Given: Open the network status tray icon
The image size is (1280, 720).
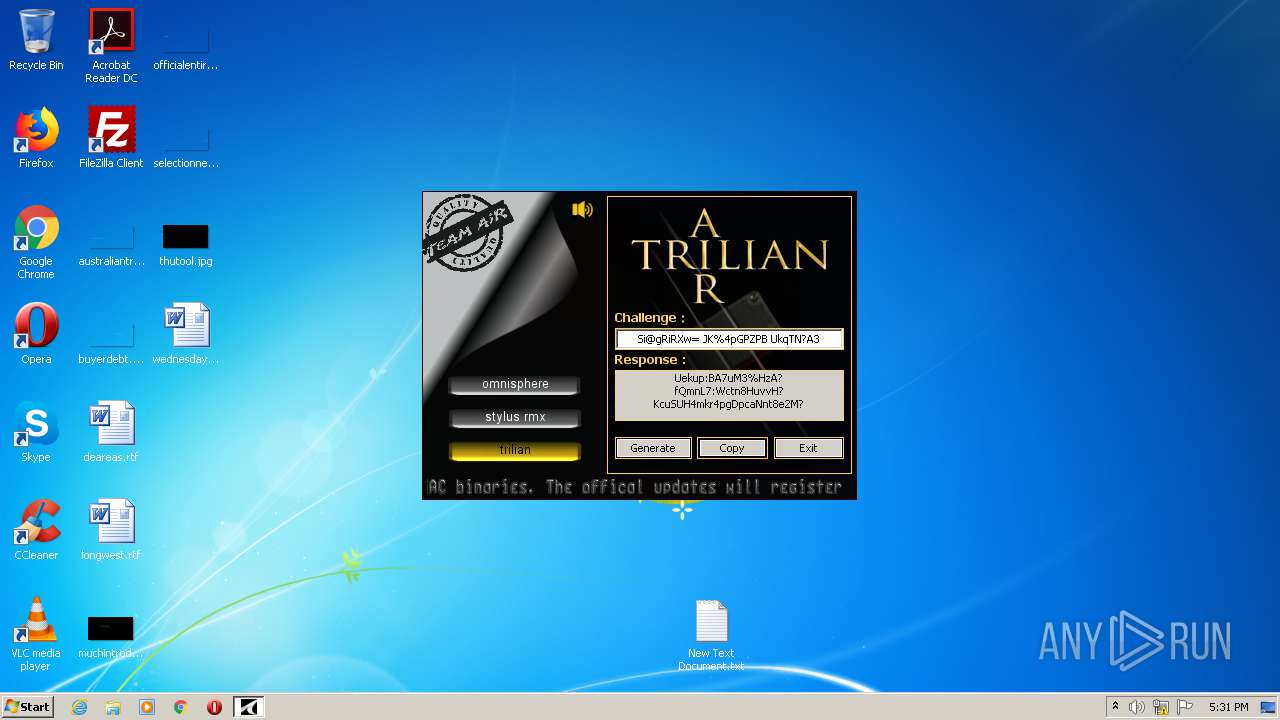Looking at the screenshot, I should point(1161,707).
